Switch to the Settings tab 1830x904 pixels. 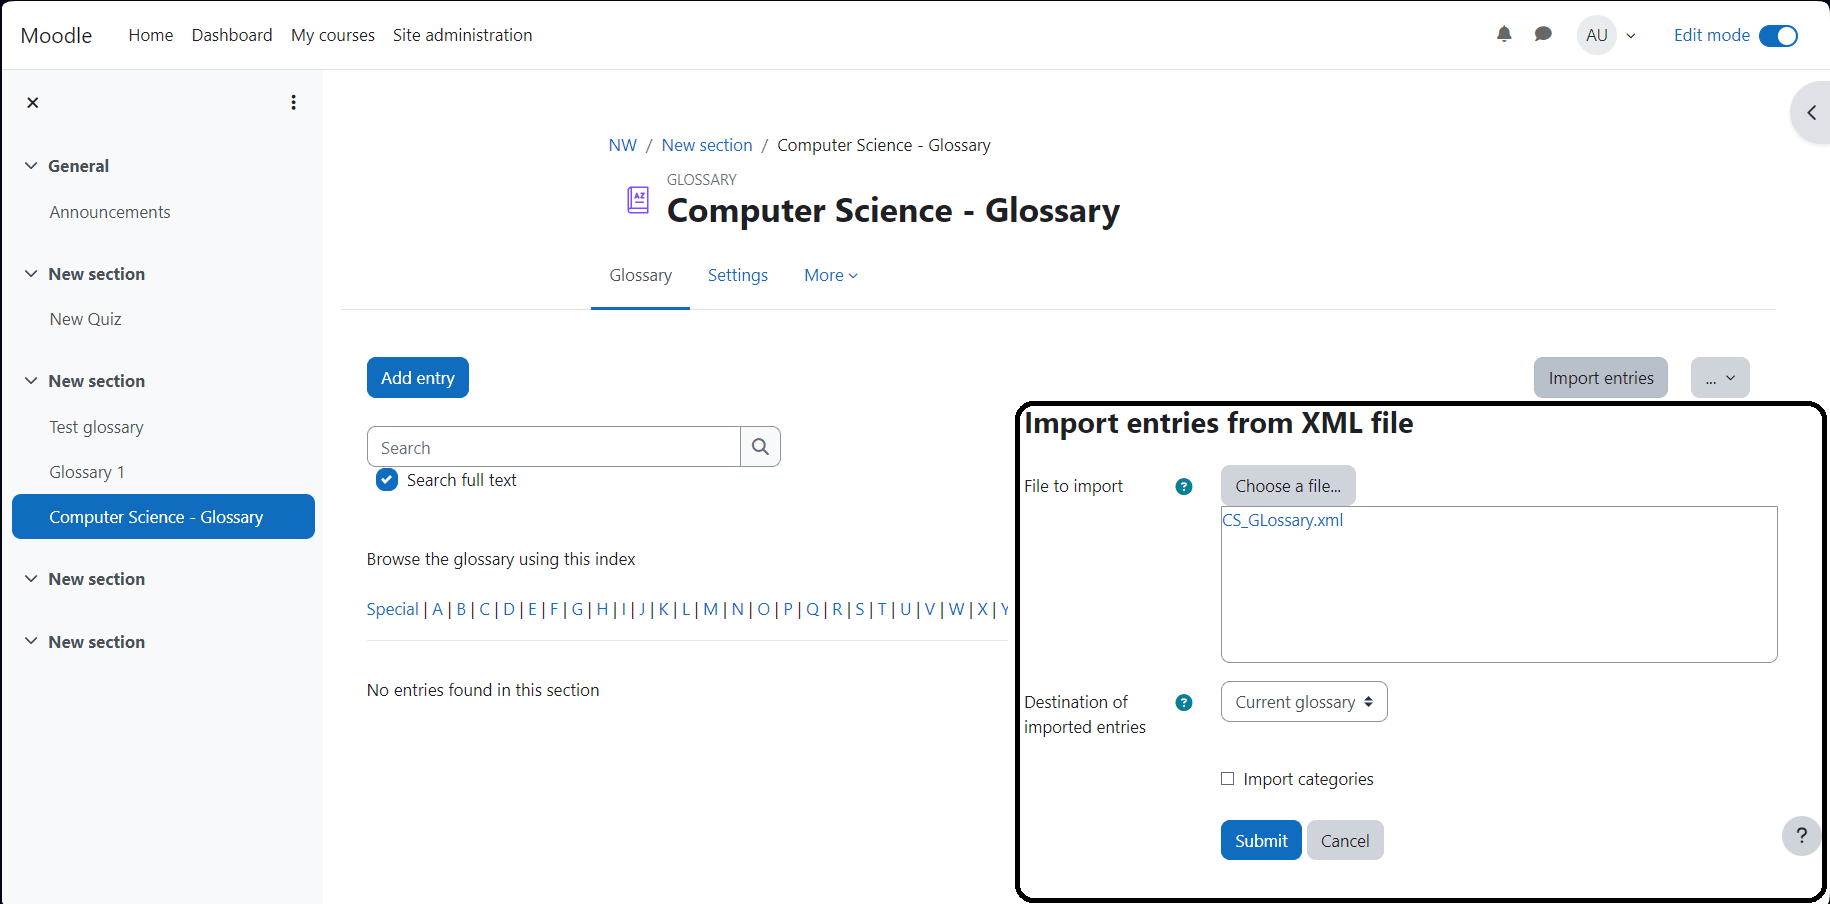click(x=738, y=275)
